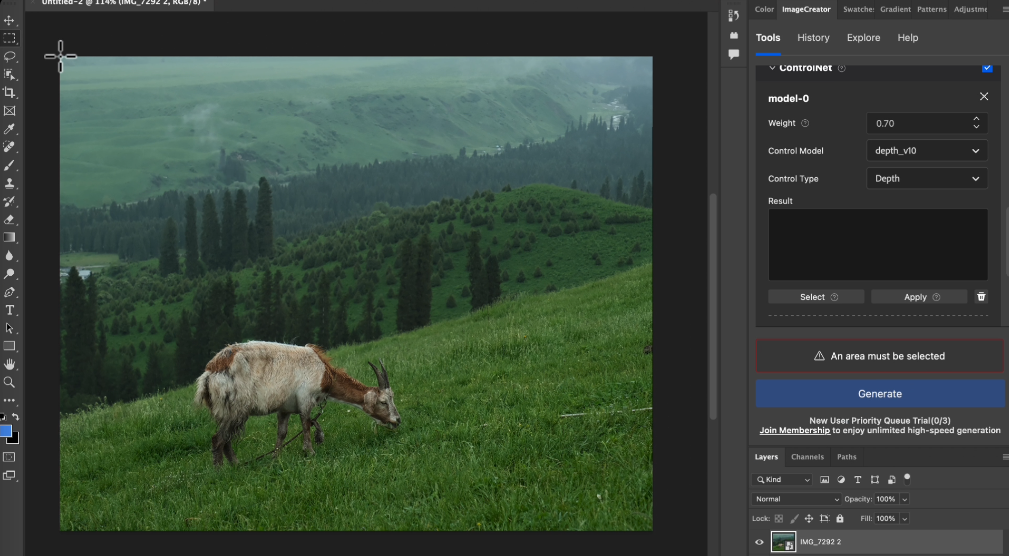Uncheck the ControlNet enable checkbox

coord(987,68)
